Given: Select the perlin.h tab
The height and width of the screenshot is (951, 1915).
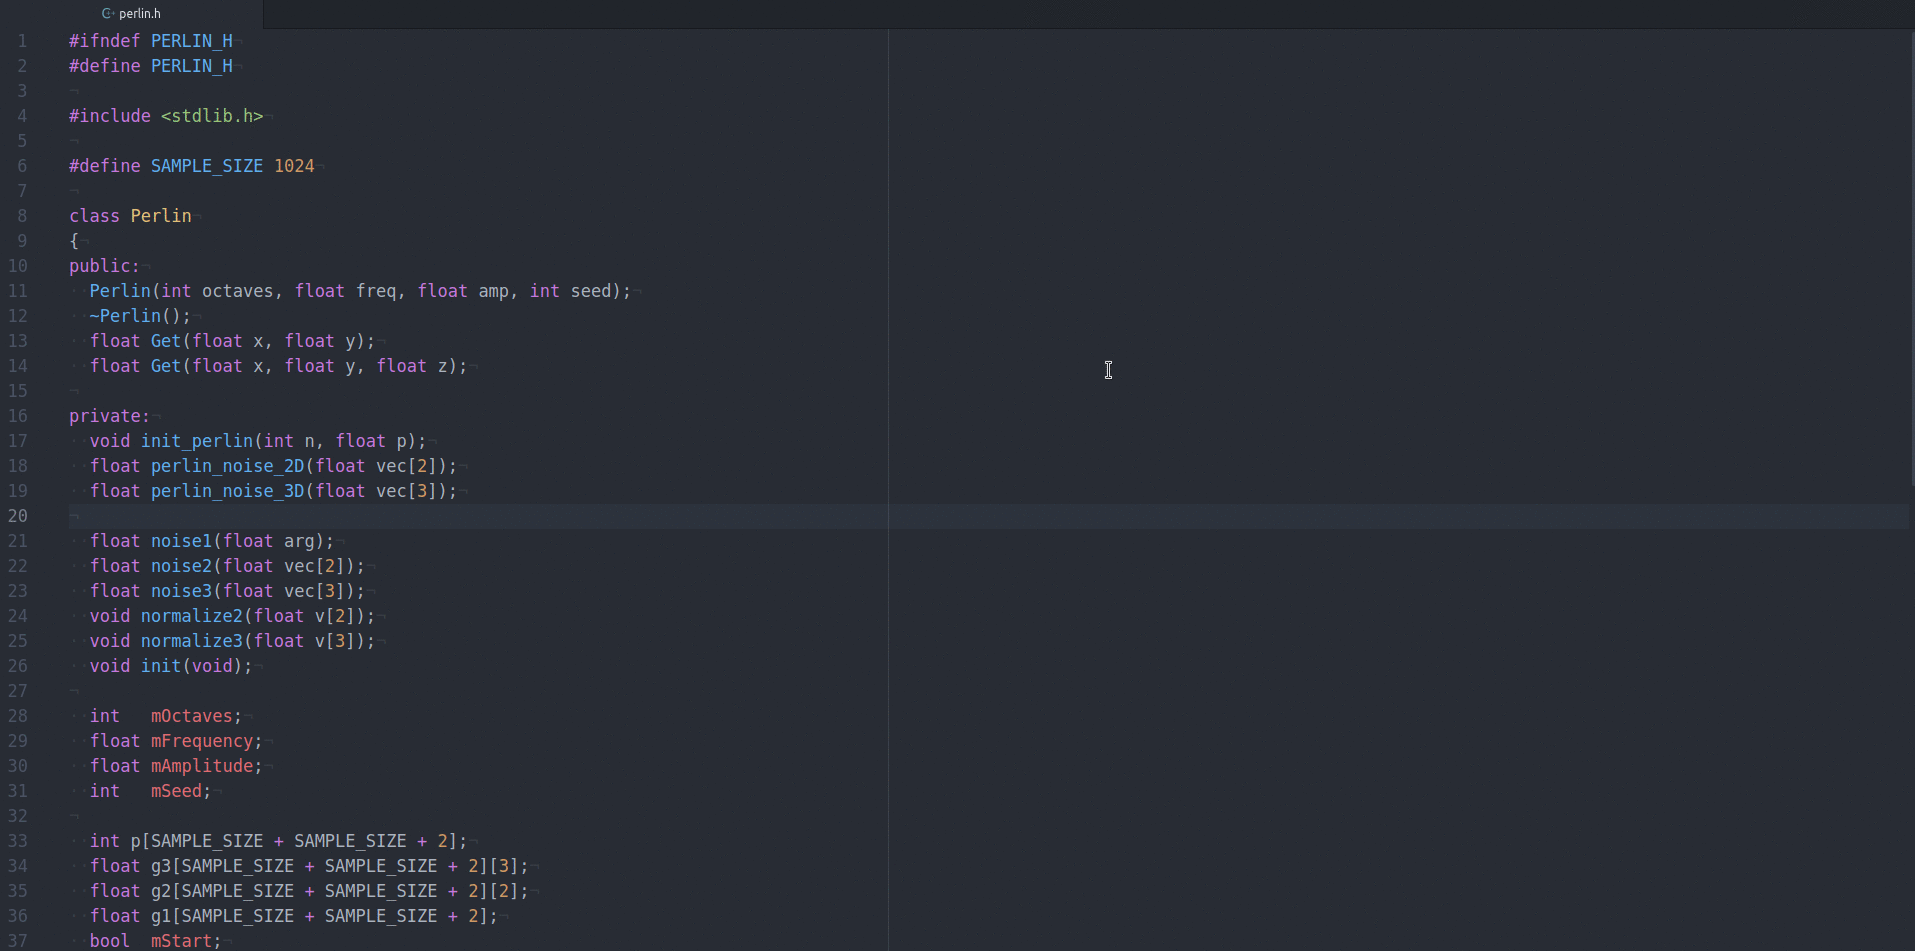Looking at the screenshot, I should pos(140,13).
